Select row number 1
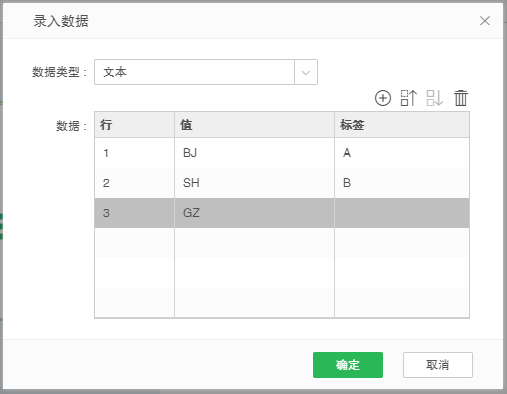The width and height of the screenshot is (507, 394). coord(134,153)
